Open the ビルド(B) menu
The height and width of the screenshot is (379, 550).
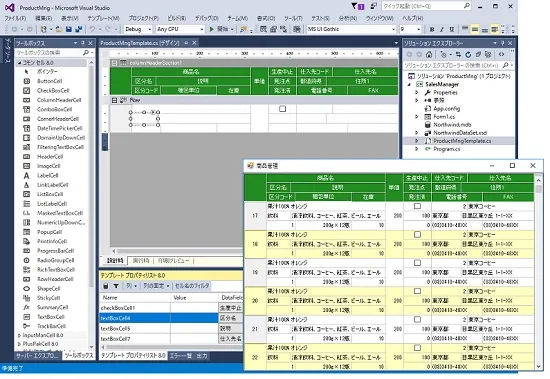pos(176,18)
